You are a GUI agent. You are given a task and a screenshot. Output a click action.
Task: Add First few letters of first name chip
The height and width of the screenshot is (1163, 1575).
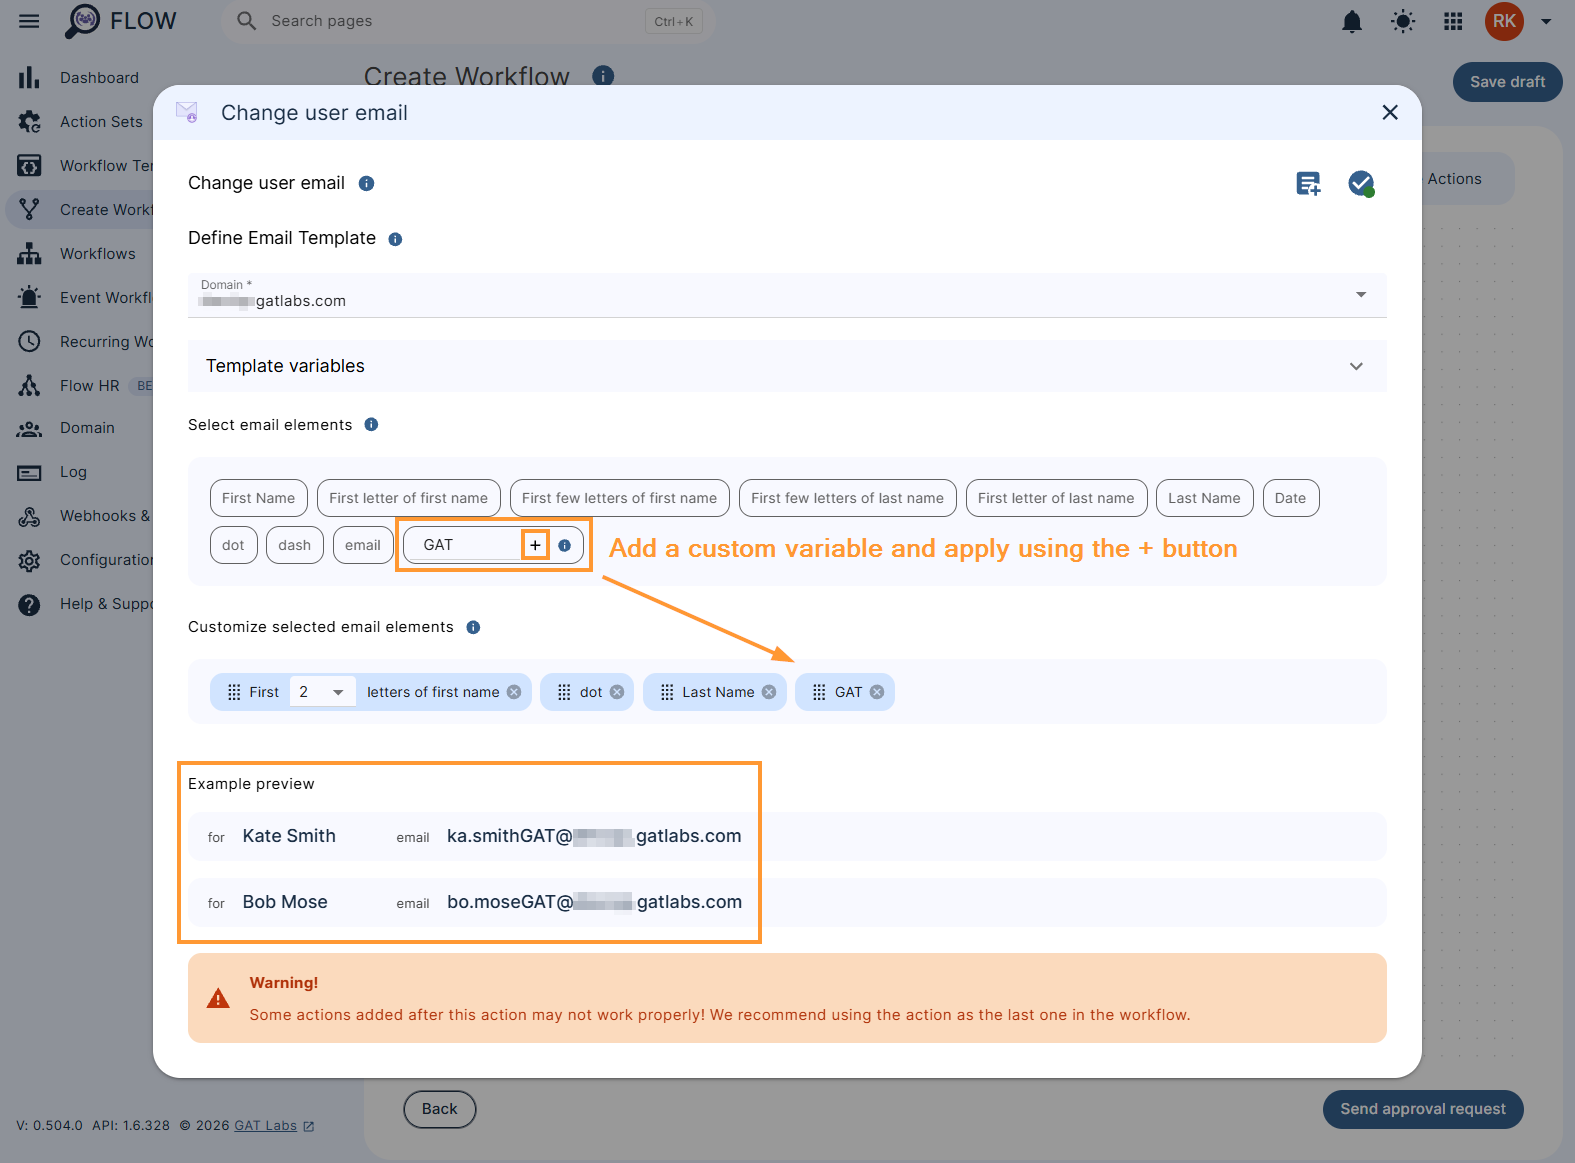click(619, 498)
